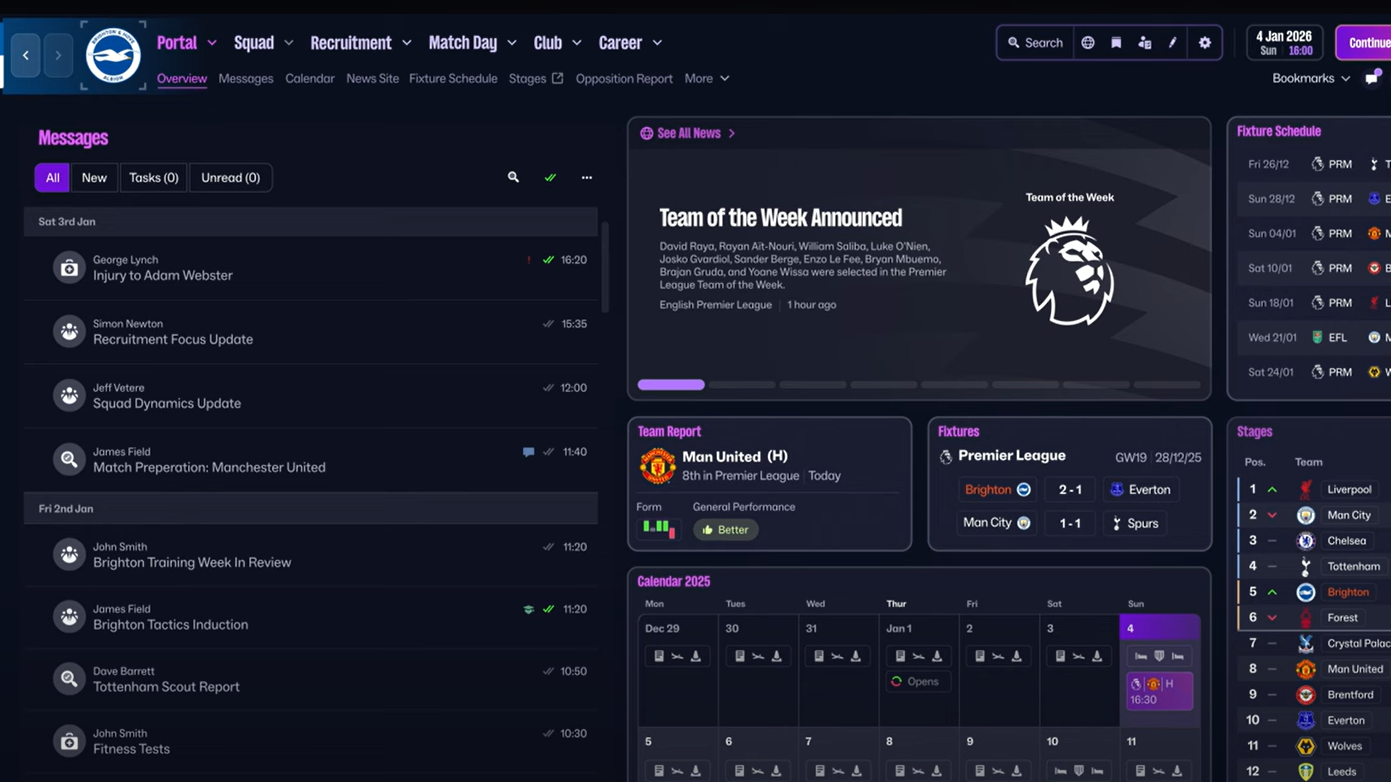Select first news carousel progress segment
This screenshot has width=1391, height=782.
[x=671, y=384]
